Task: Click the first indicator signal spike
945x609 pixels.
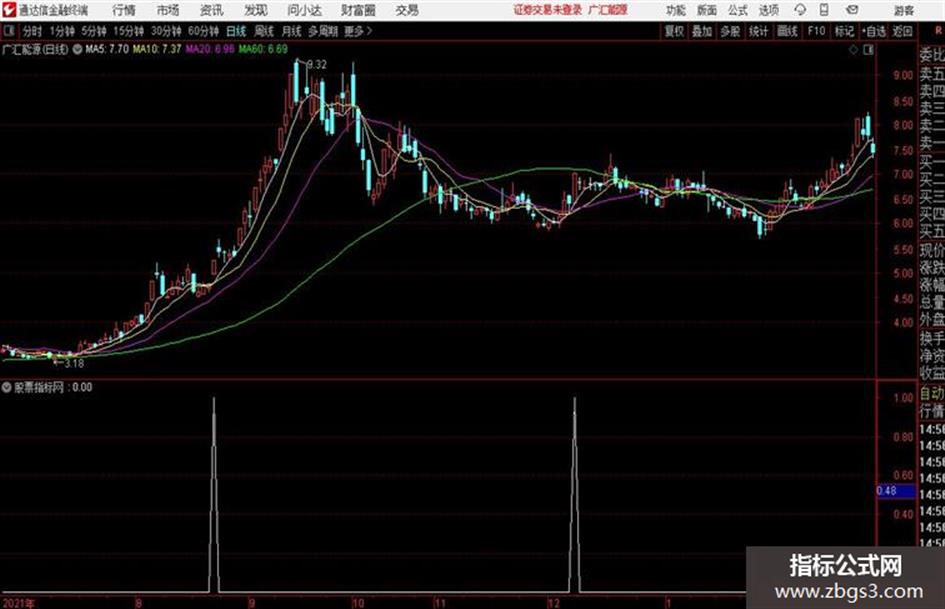Action: [x=214, y=494]
